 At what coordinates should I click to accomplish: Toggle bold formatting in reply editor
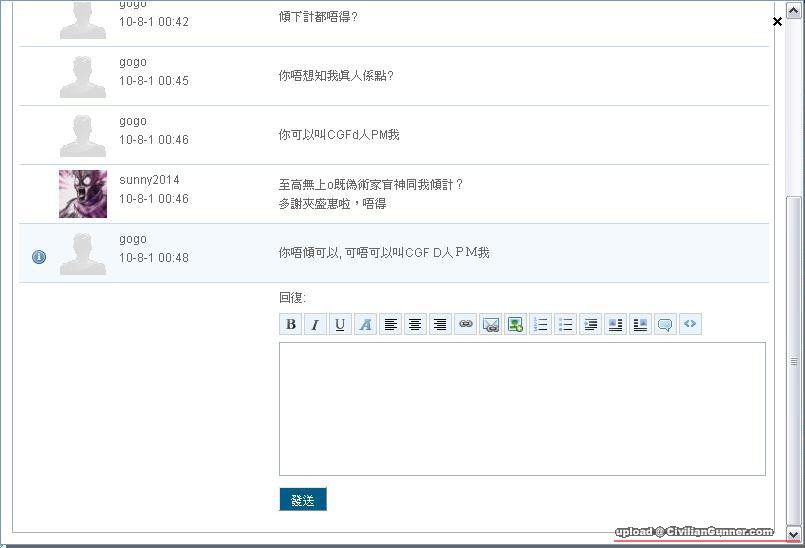click(x=291, y=324)
